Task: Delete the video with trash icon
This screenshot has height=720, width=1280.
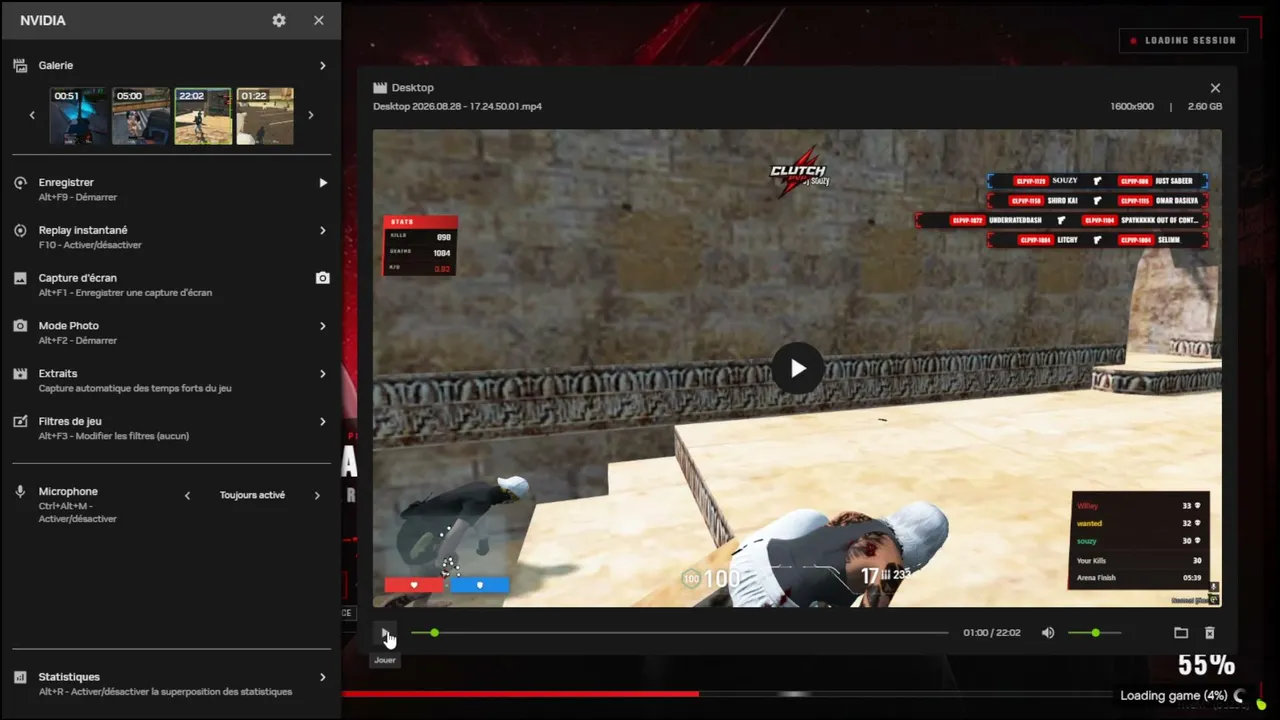Action: 1209,633
